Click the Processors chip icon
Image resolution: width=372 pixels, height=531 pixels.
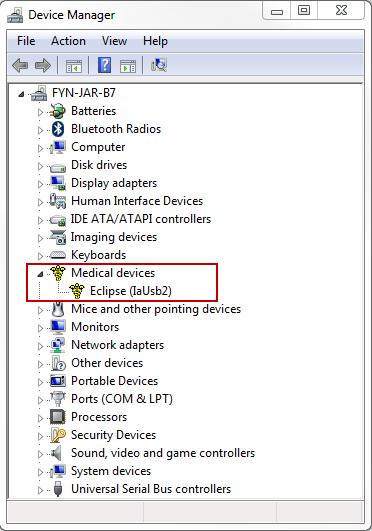58,417
